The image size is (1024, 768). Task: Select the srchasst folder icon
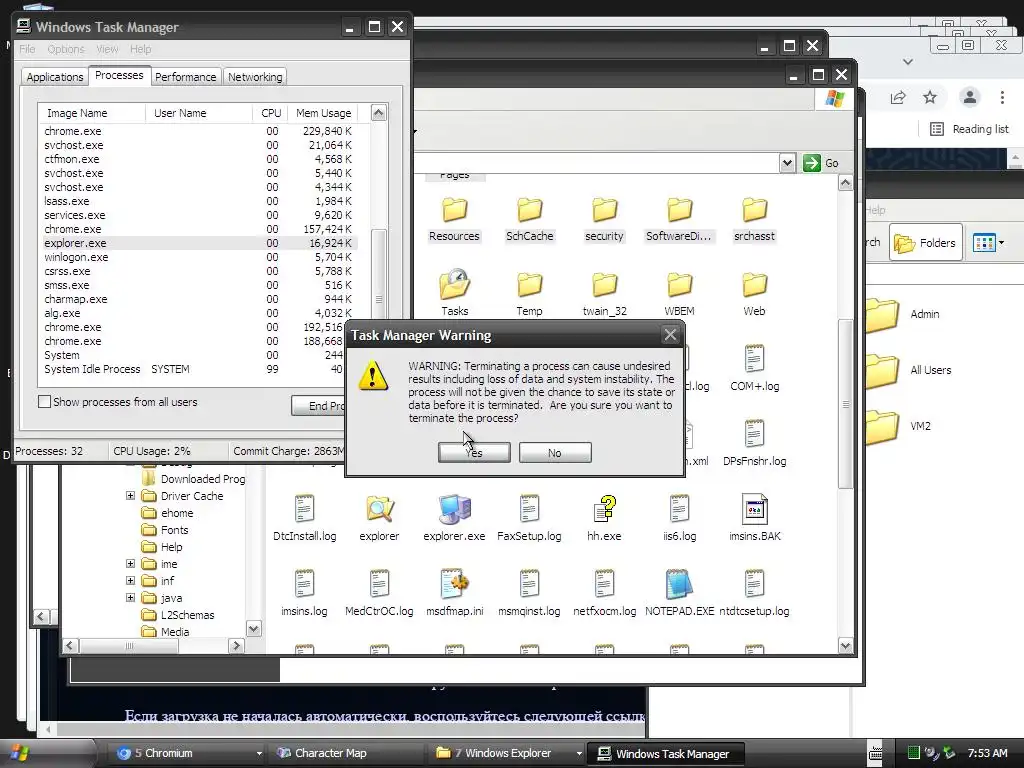click(x=754, y=210)
